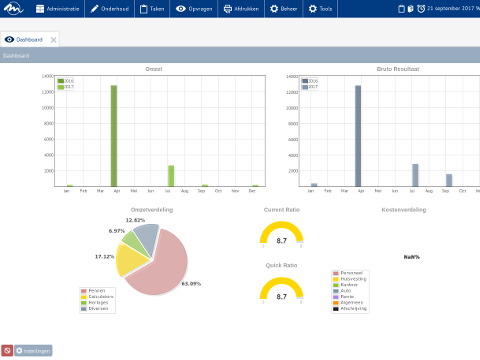
Task: Select the Dashboard tab
Action: point(30,40)
